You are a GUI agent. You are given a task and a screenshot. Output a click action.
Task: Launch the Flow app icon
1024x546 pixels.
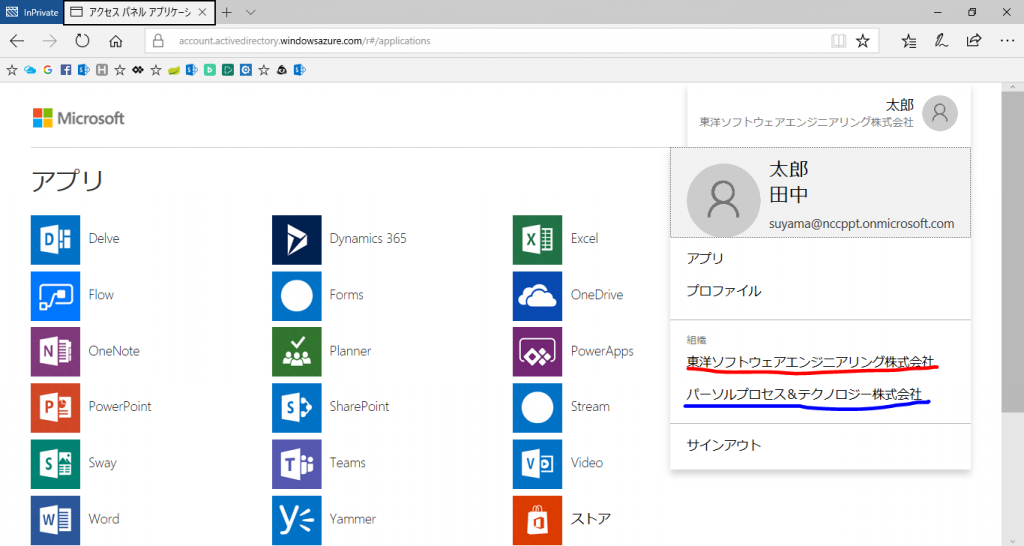point(56,296)
